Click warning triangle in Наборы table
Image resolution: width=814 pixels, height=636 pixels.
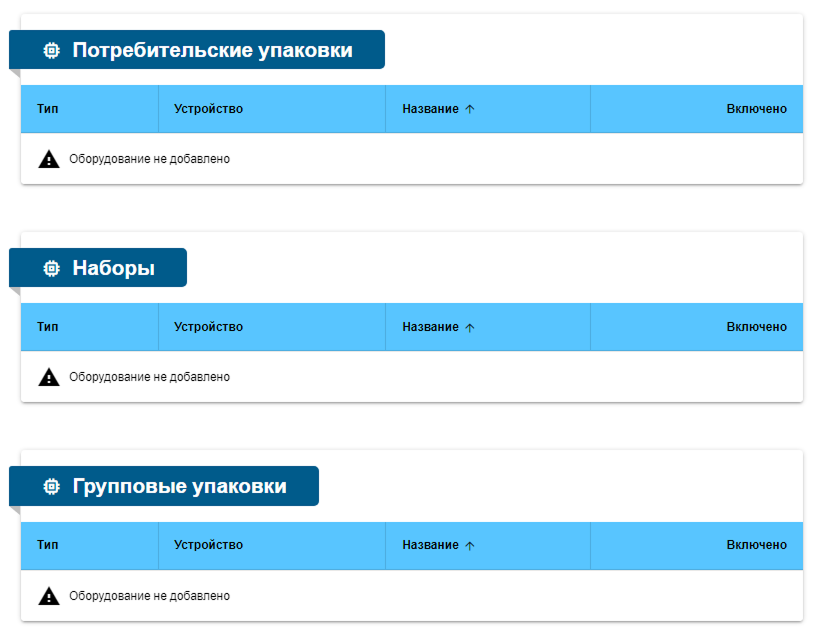click(x=49, y=377)
